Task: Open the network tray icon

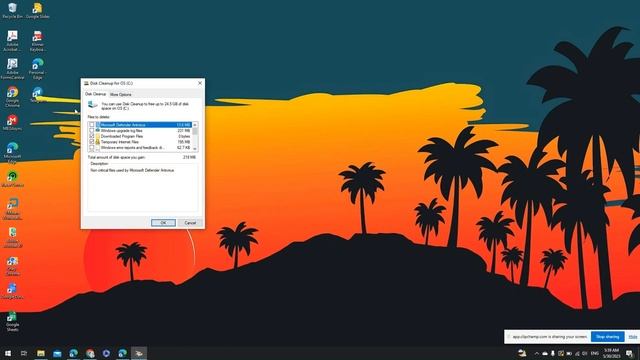Action: click(x=577, y=353)
